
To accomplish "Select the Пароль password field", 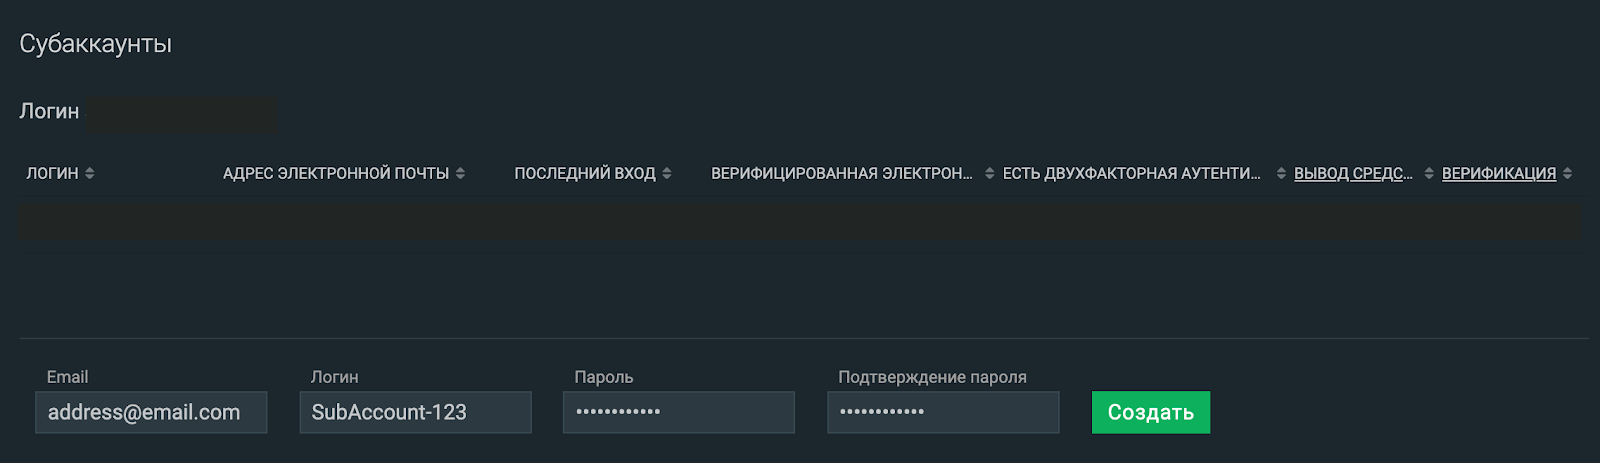I will [678, 412].
